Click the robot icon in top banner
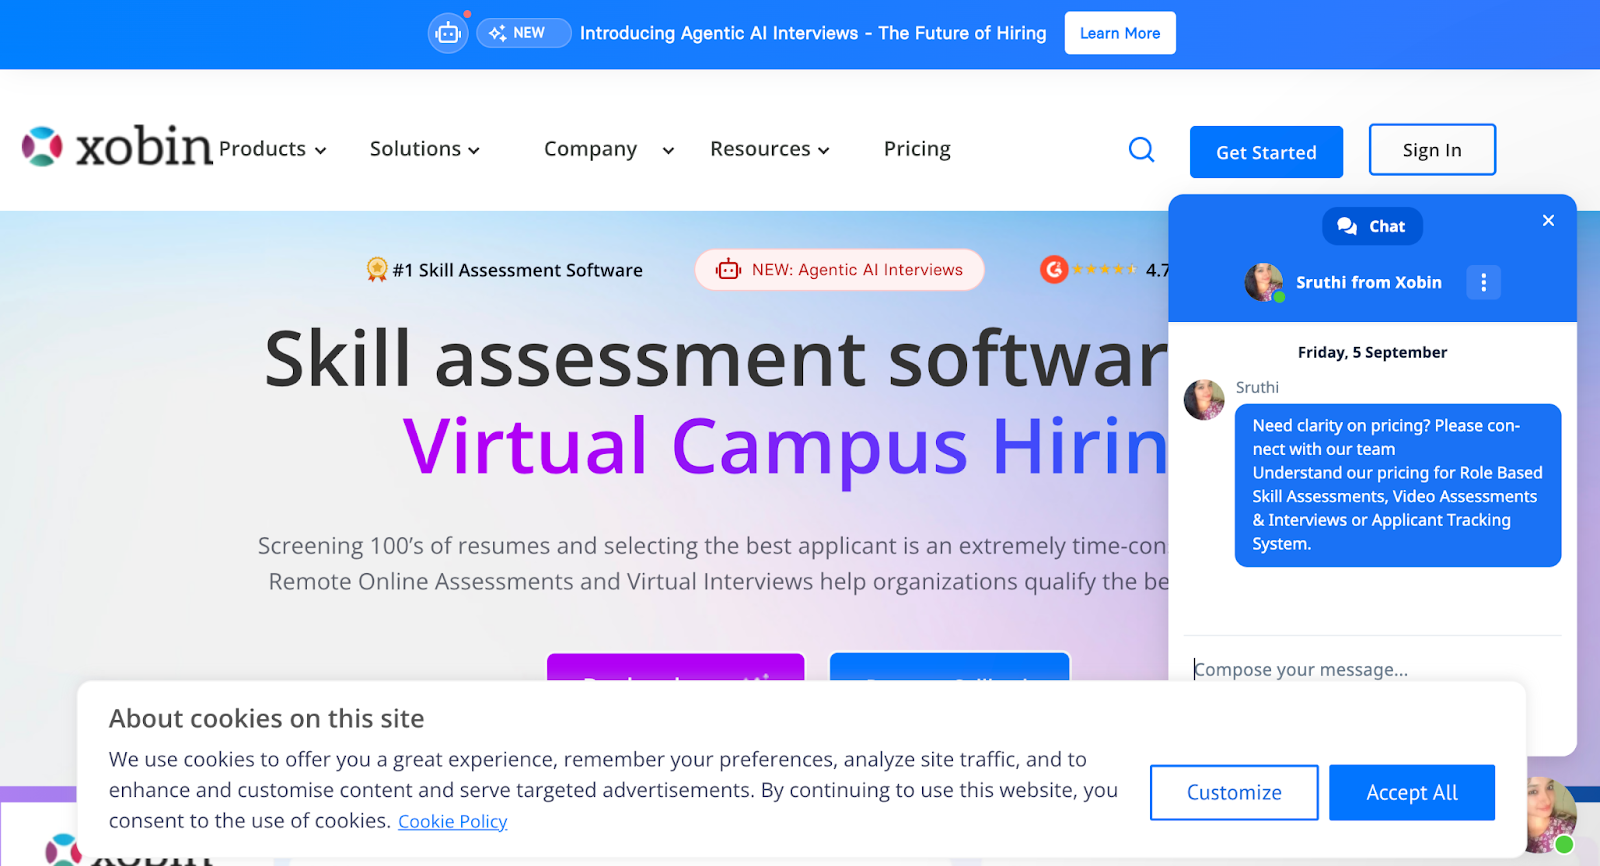The image size is (1600, 866). point(448,33)
